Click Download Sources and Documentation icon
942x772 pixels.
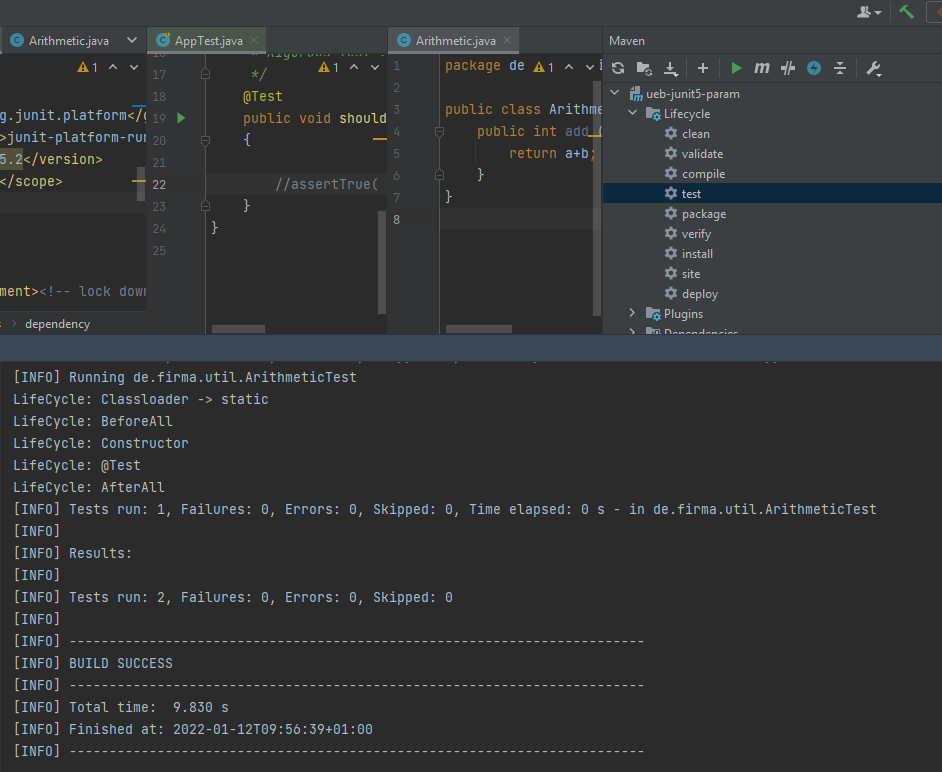(671, 68)
